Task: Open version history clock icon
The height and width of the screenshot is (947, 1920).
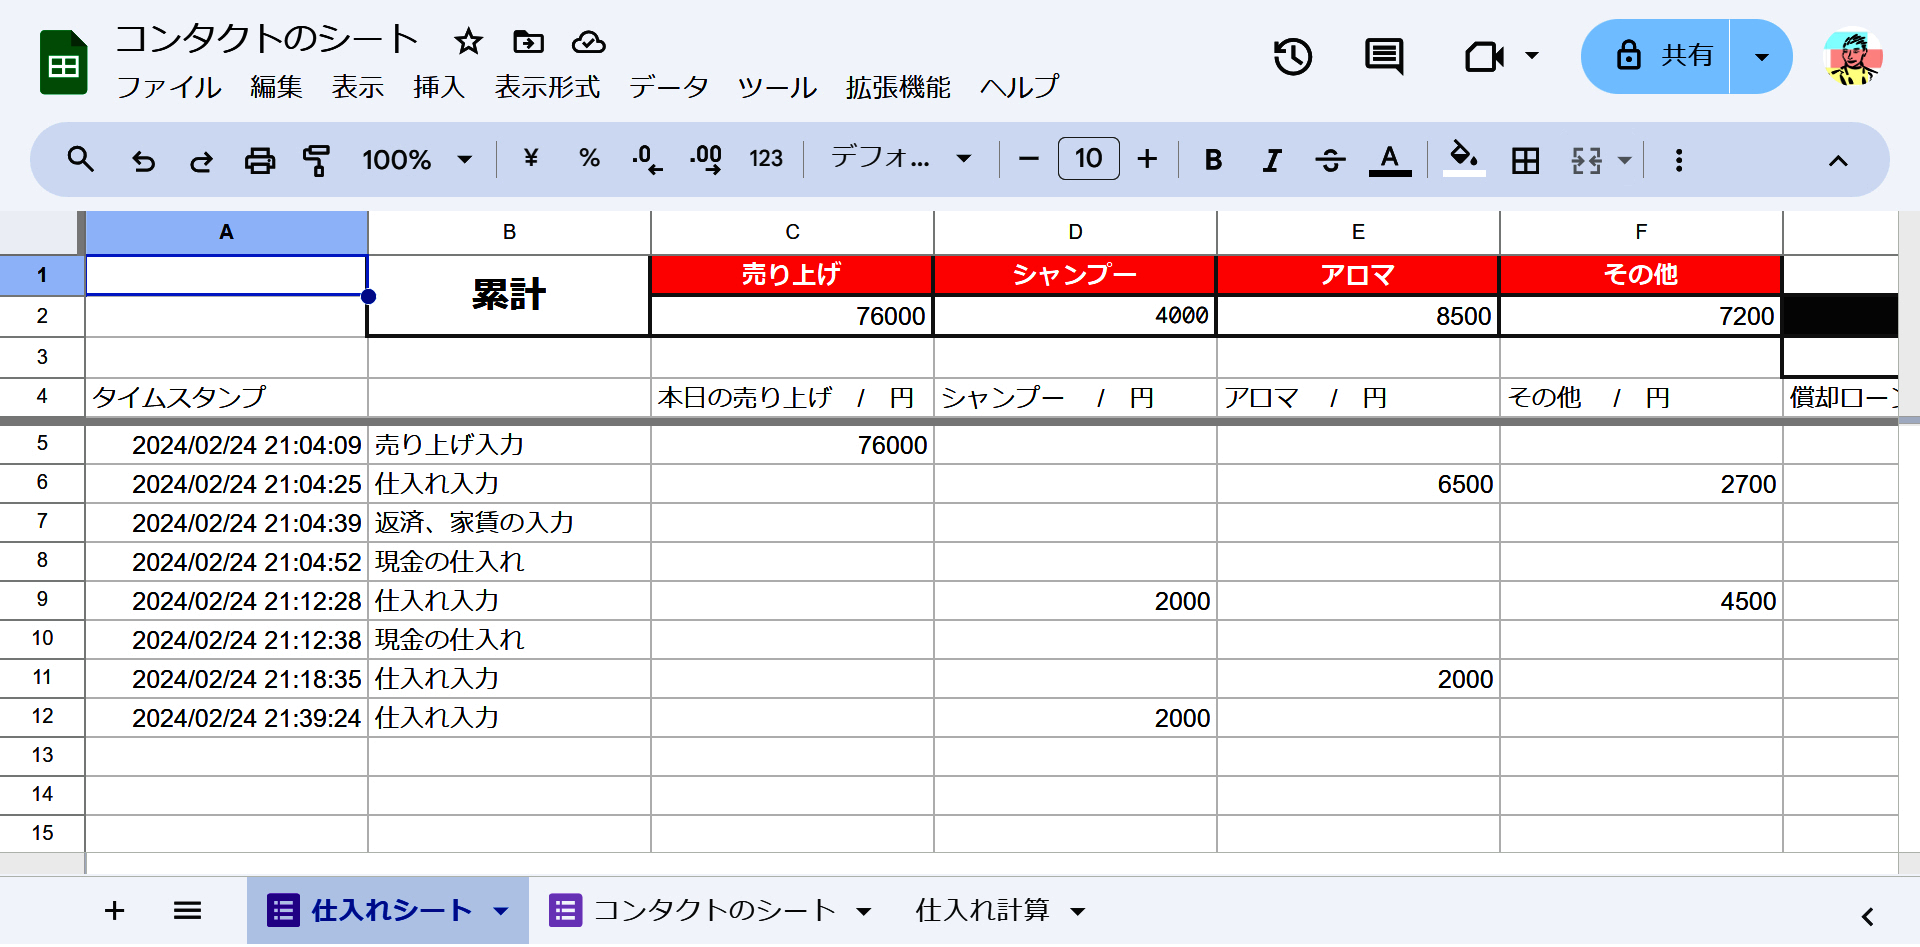Action: click(x=1292, y=57)
